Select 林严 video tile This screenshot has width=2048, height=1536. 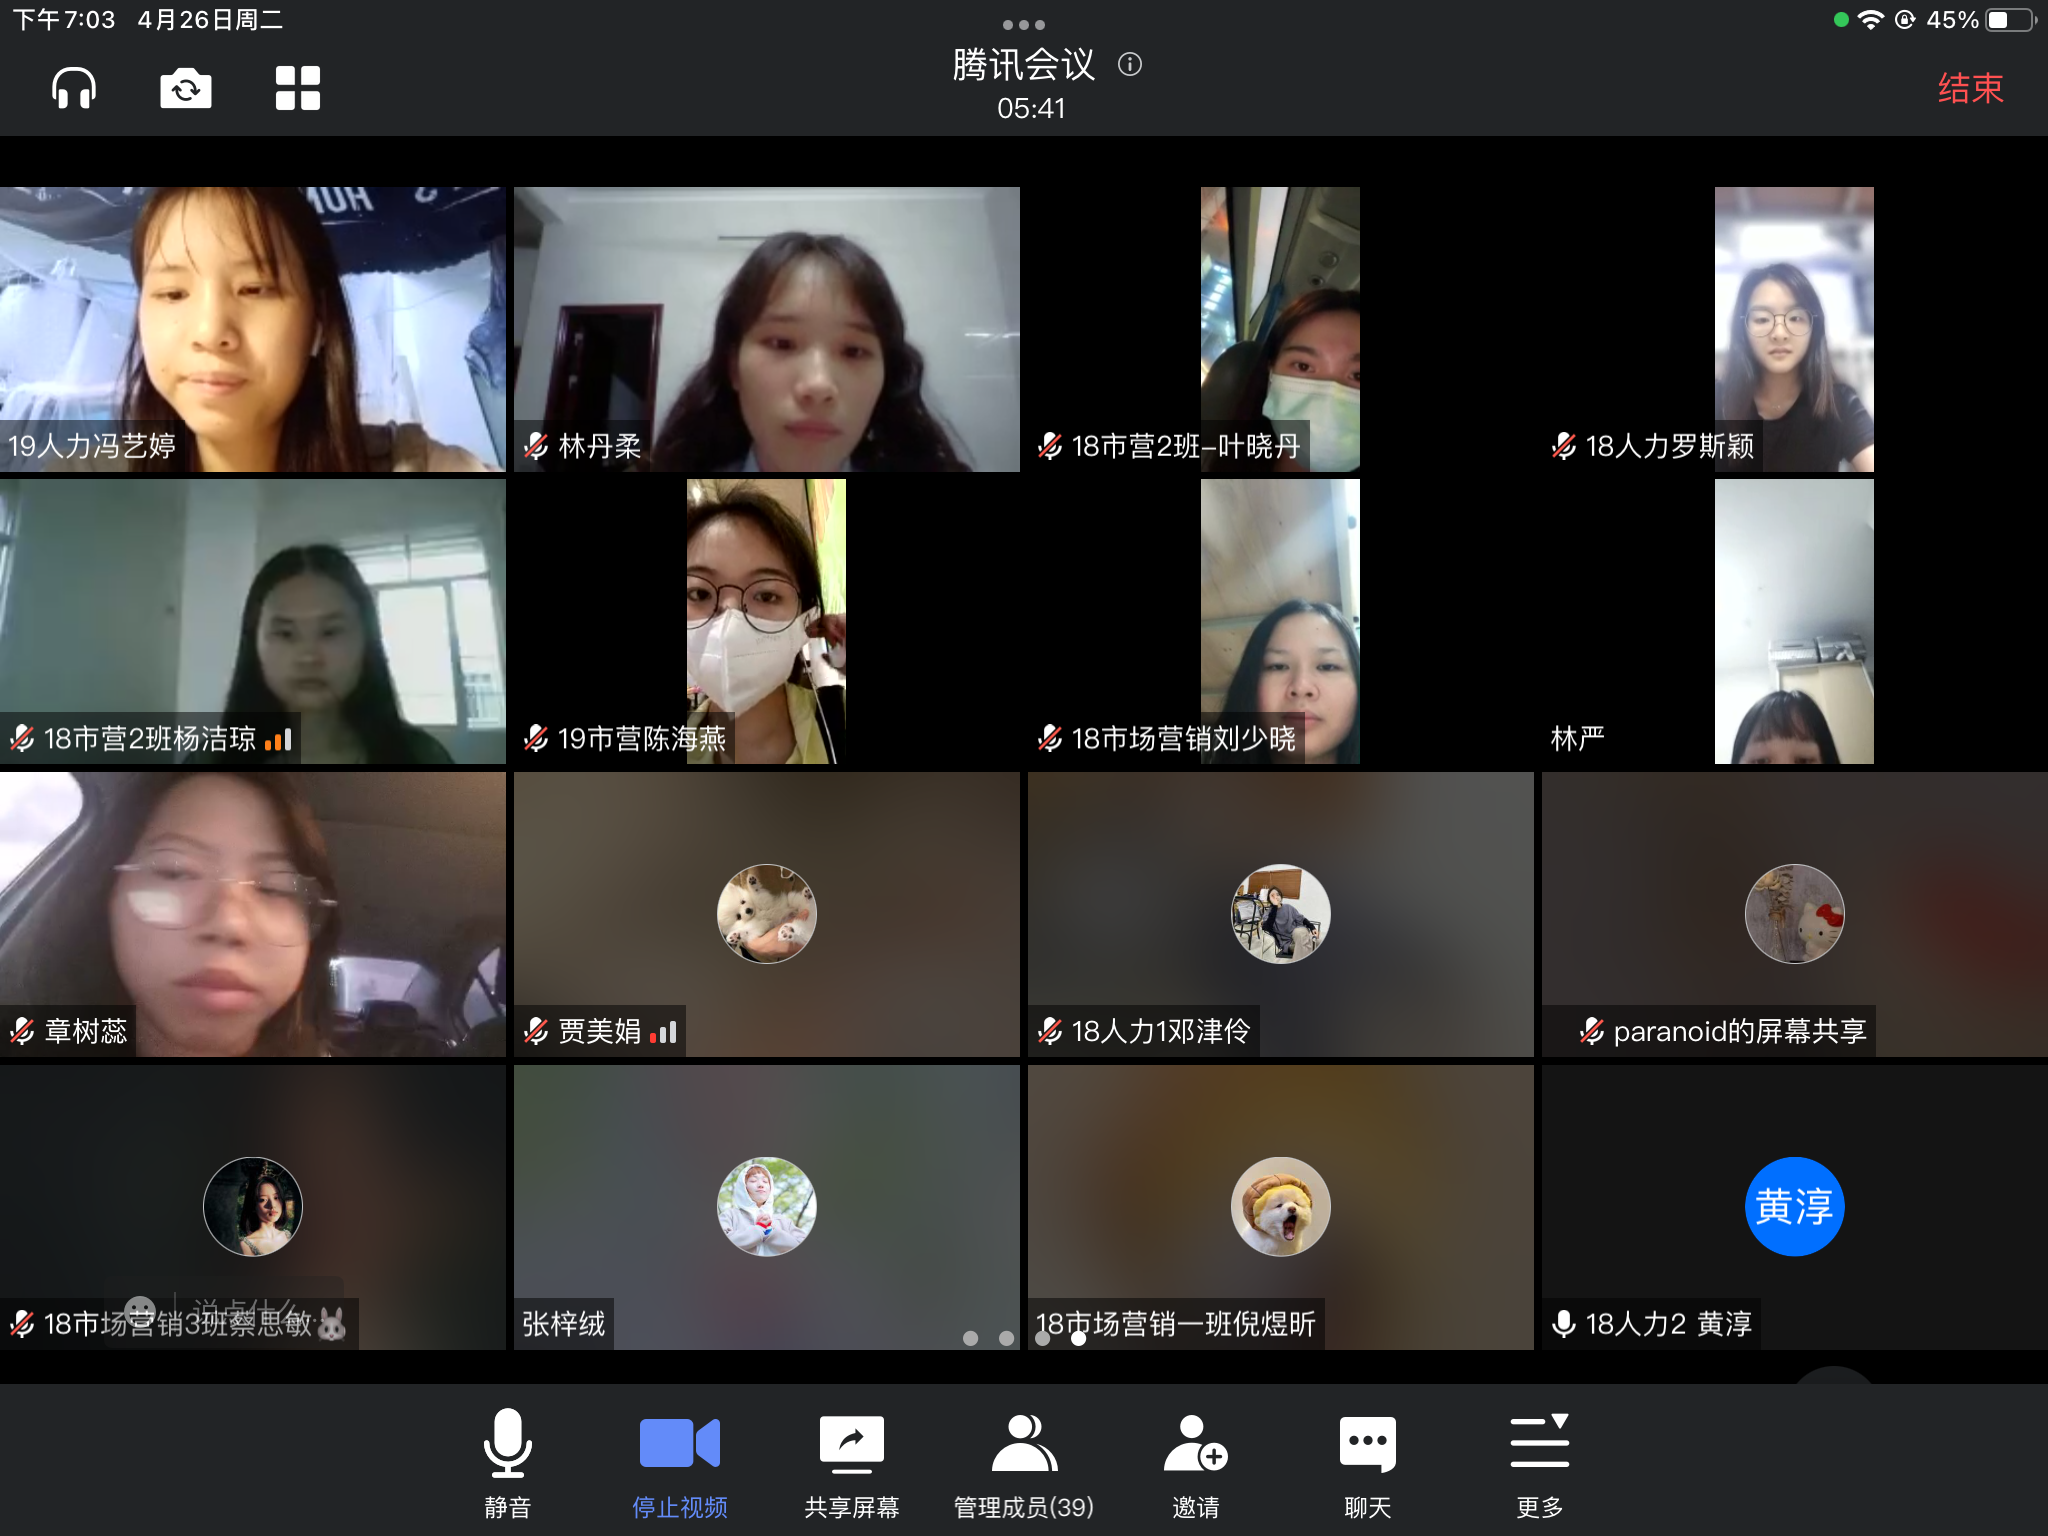[x=1795, y=621]
